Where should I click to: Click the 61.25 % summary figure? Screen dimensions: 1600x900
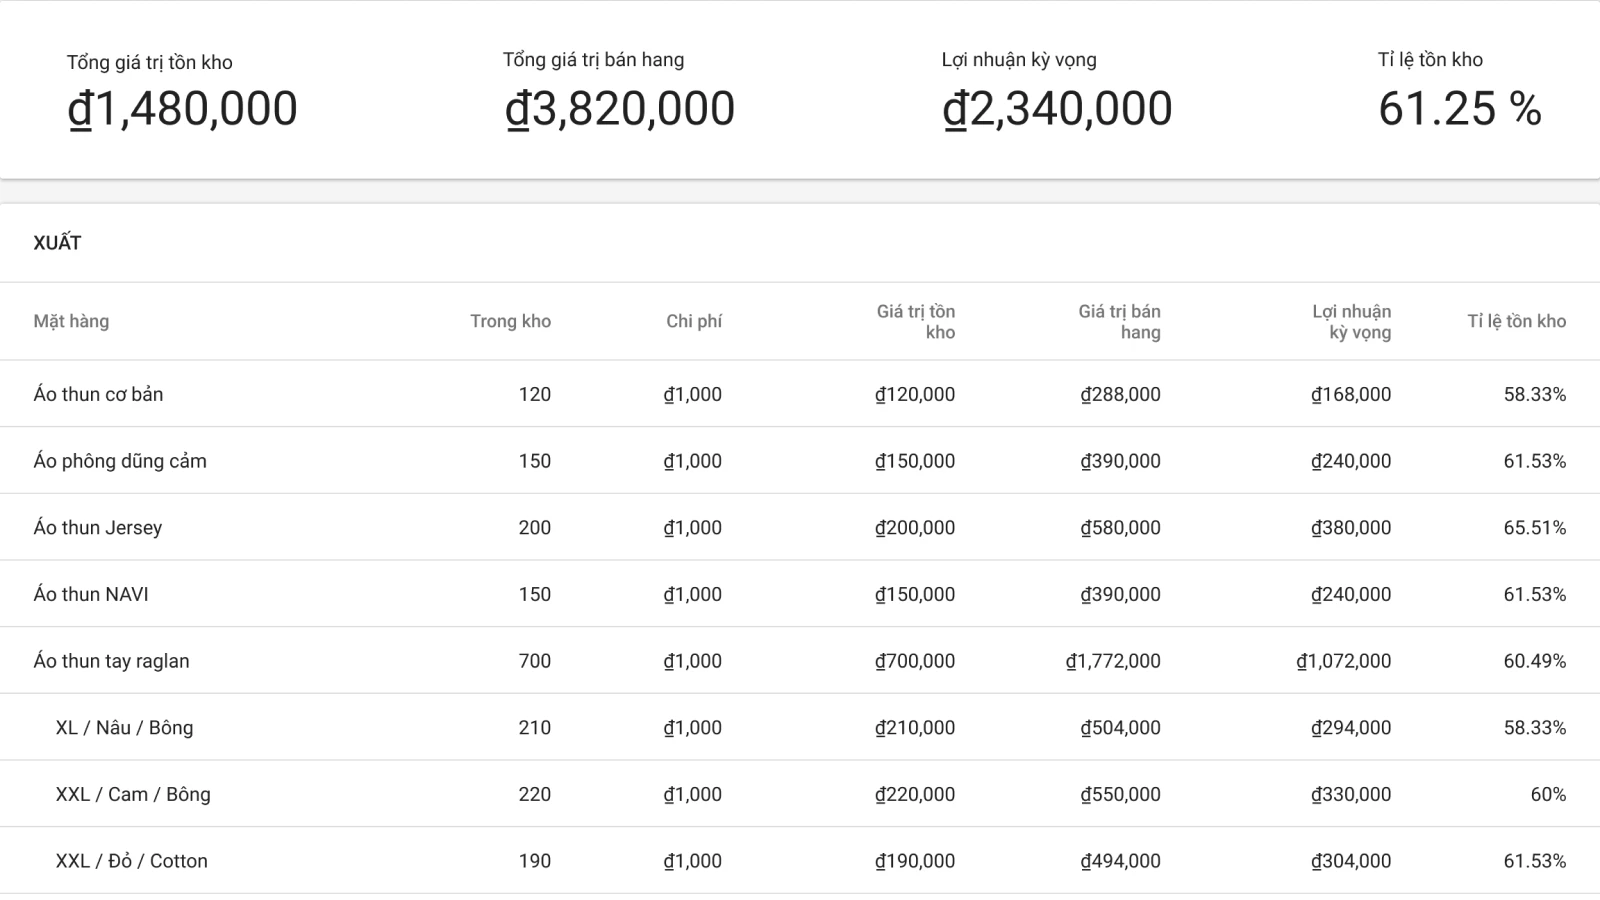(x=1459, y=109)
